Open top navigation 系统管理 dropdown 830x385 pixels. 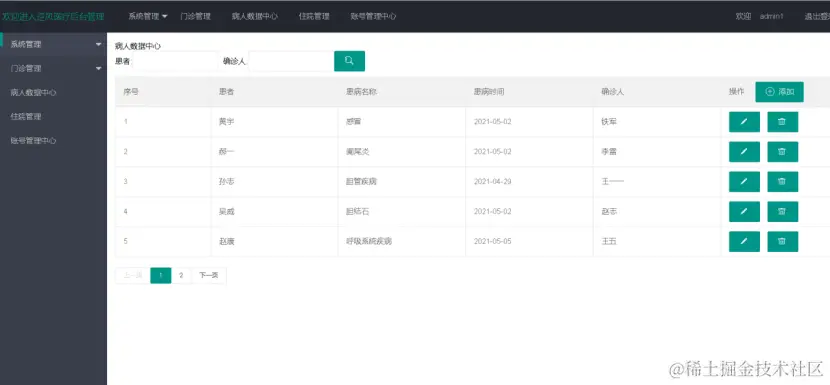pyautogui.click(x=148, y=16)
